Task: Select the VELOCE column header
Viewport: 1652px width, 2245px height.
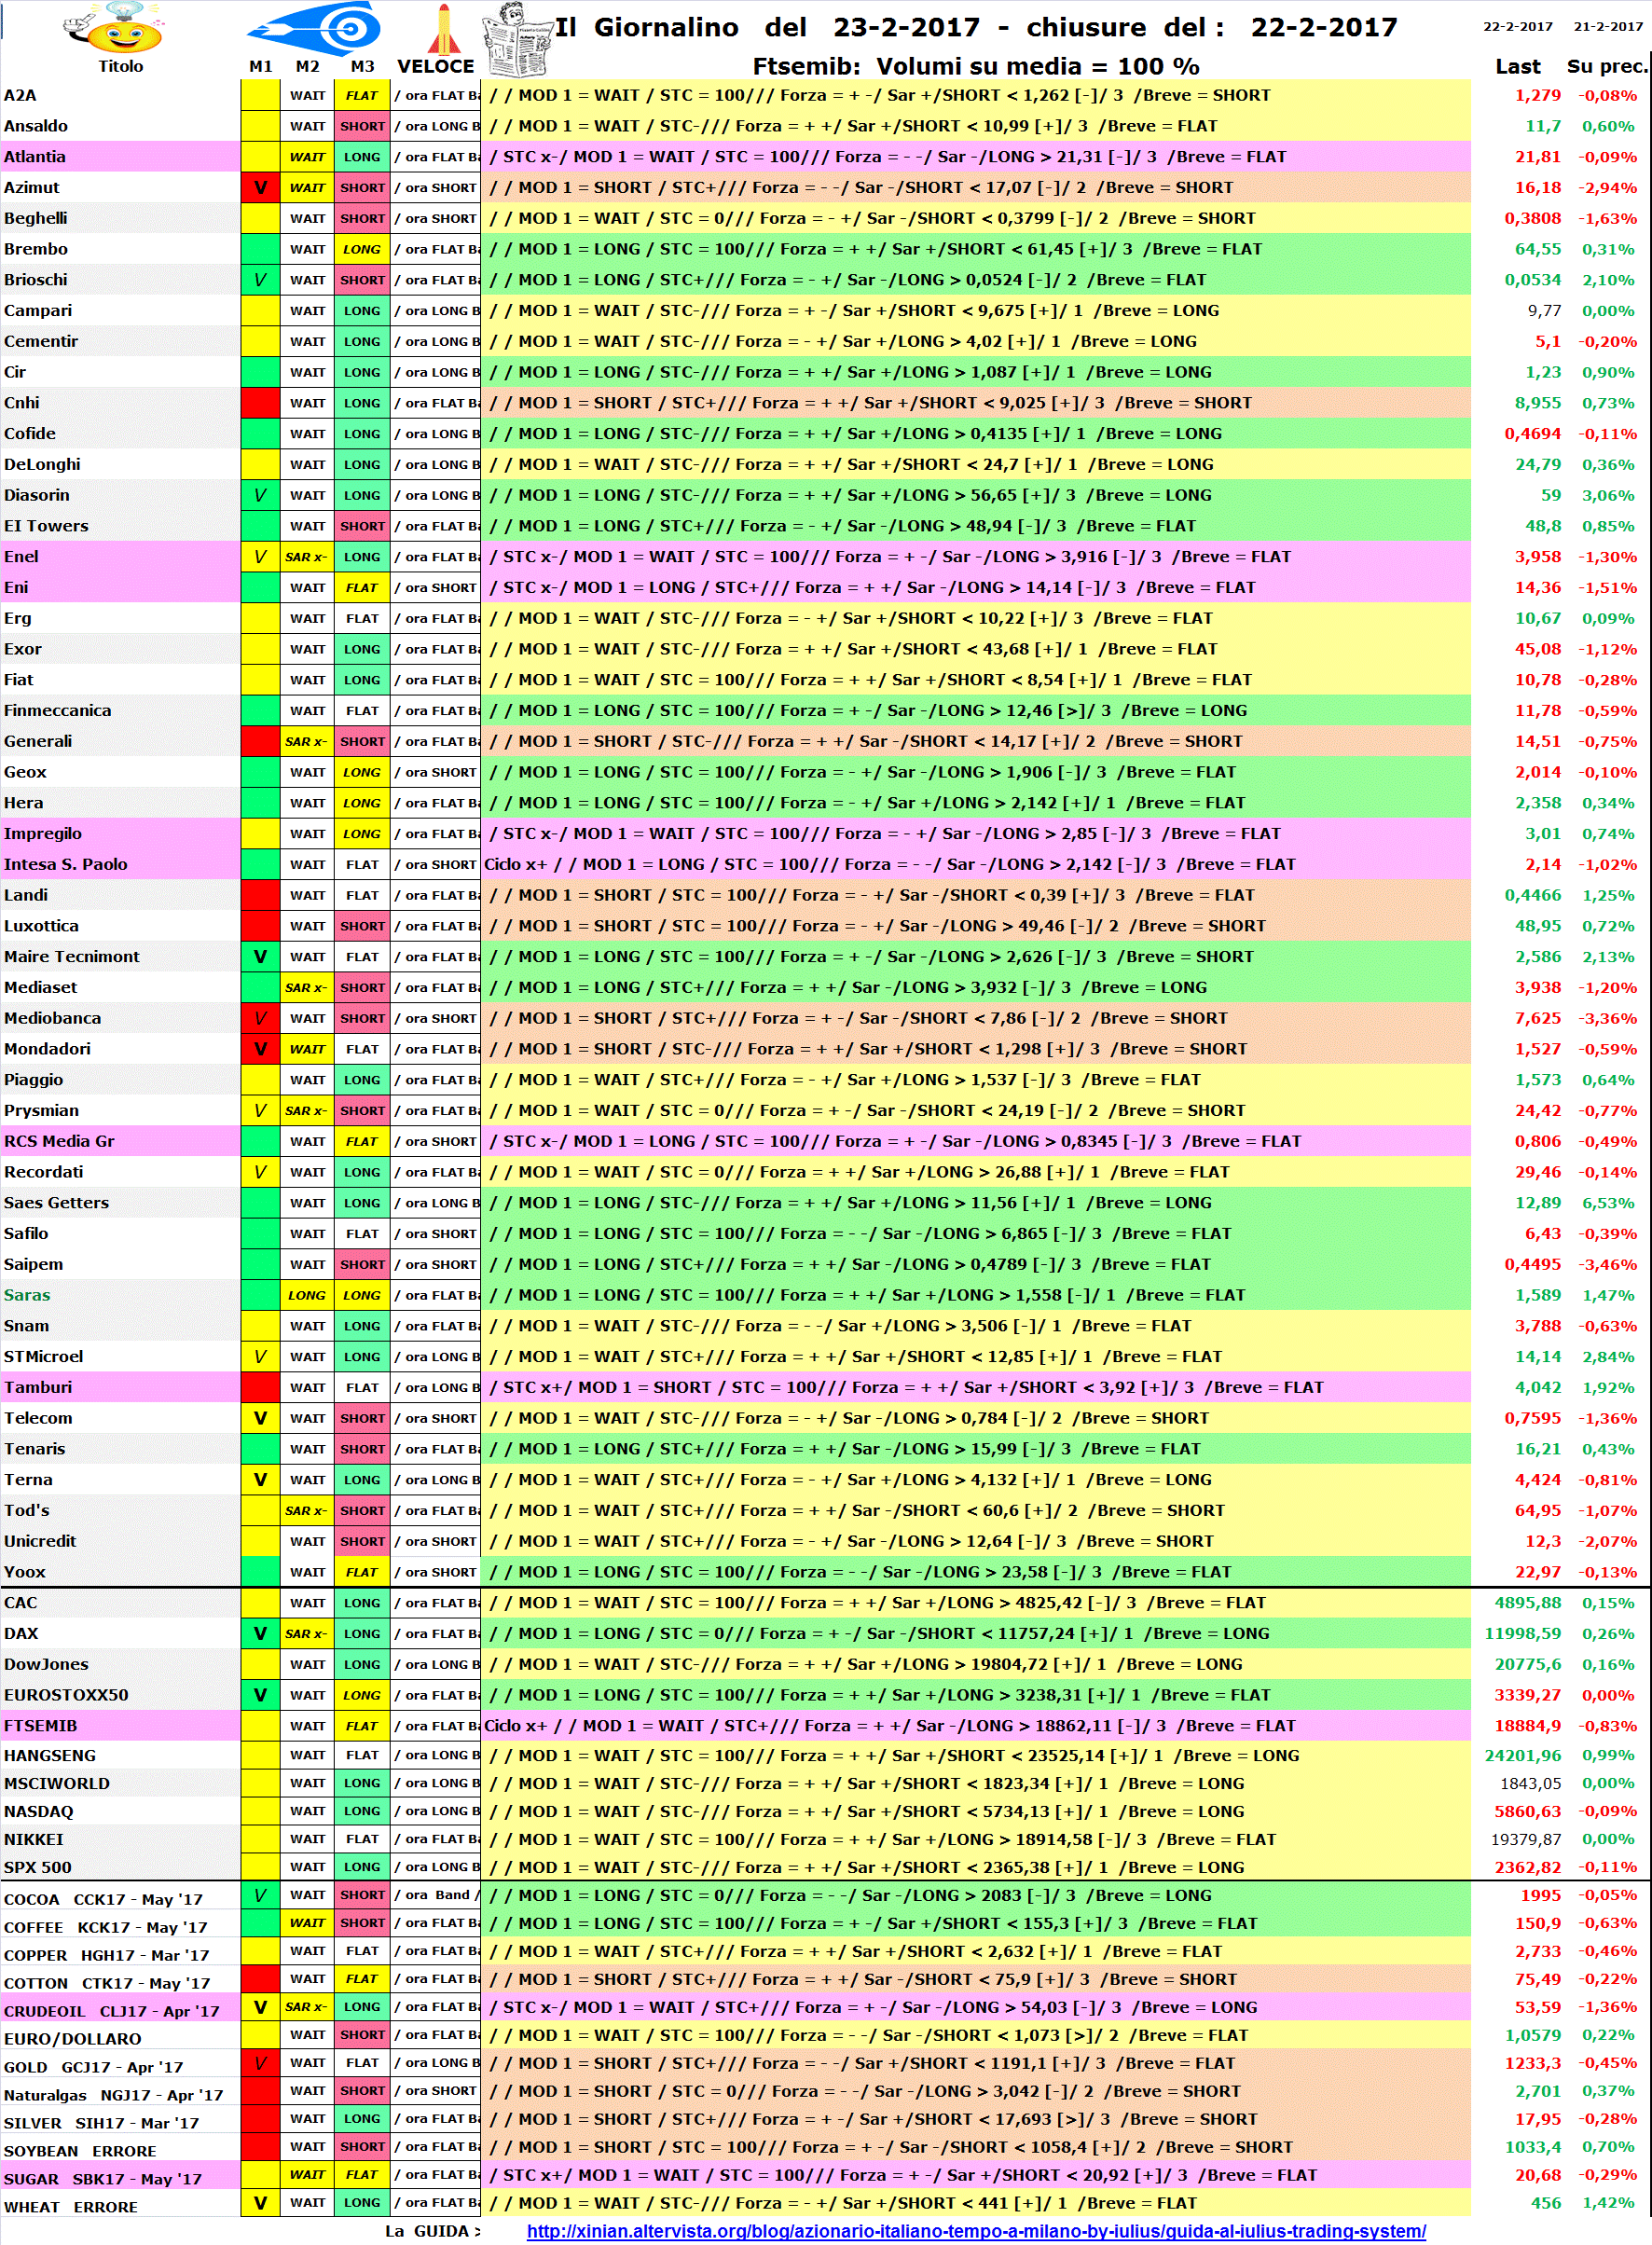Action: coord(436,67)
